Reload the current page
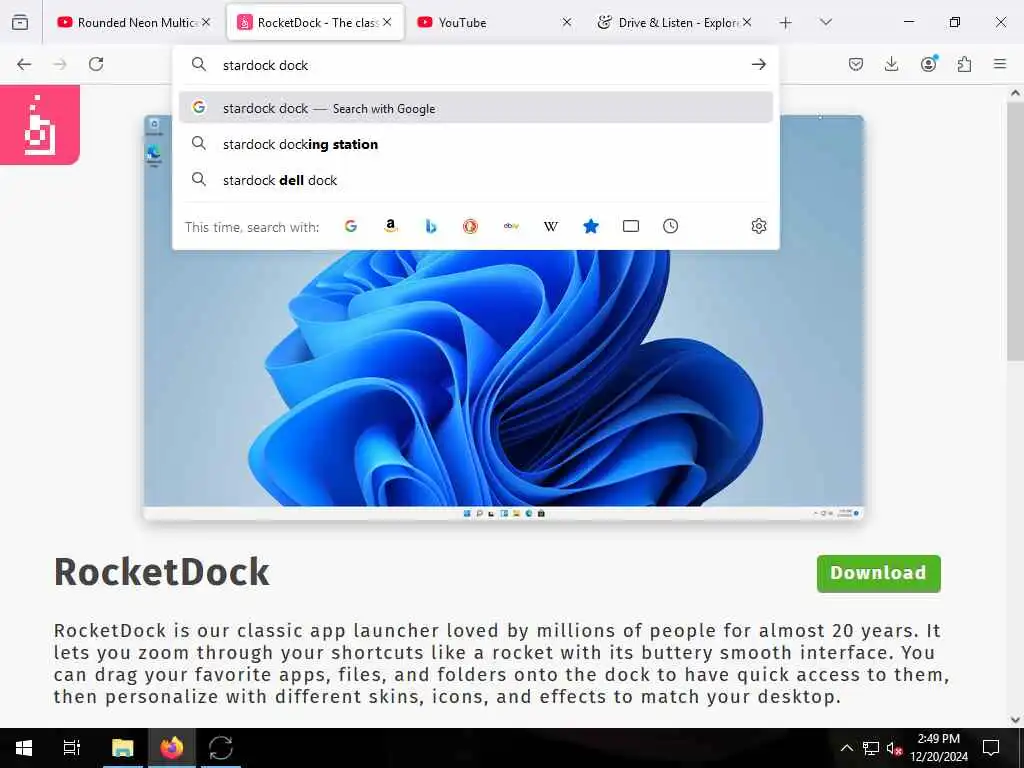The height and width of the screenshot is (768, 1024). pyautogui.click(x=96, y=64)
